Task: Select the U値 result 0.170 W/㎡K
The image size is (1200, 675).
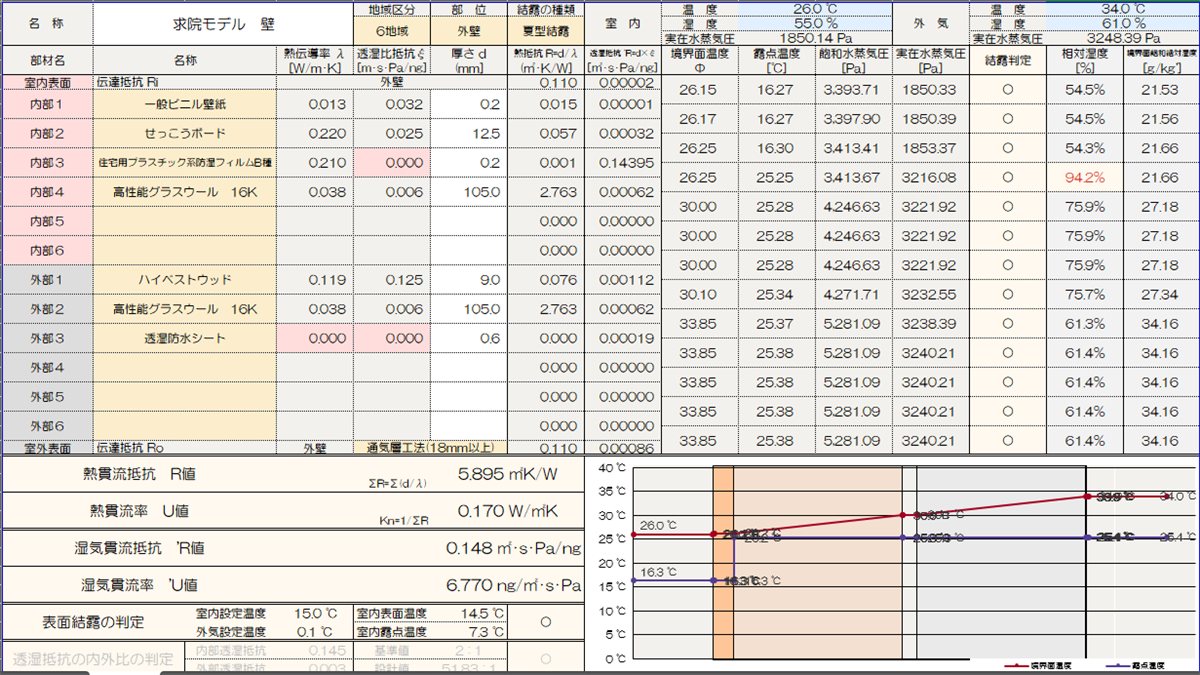Action: click(507, 511)
